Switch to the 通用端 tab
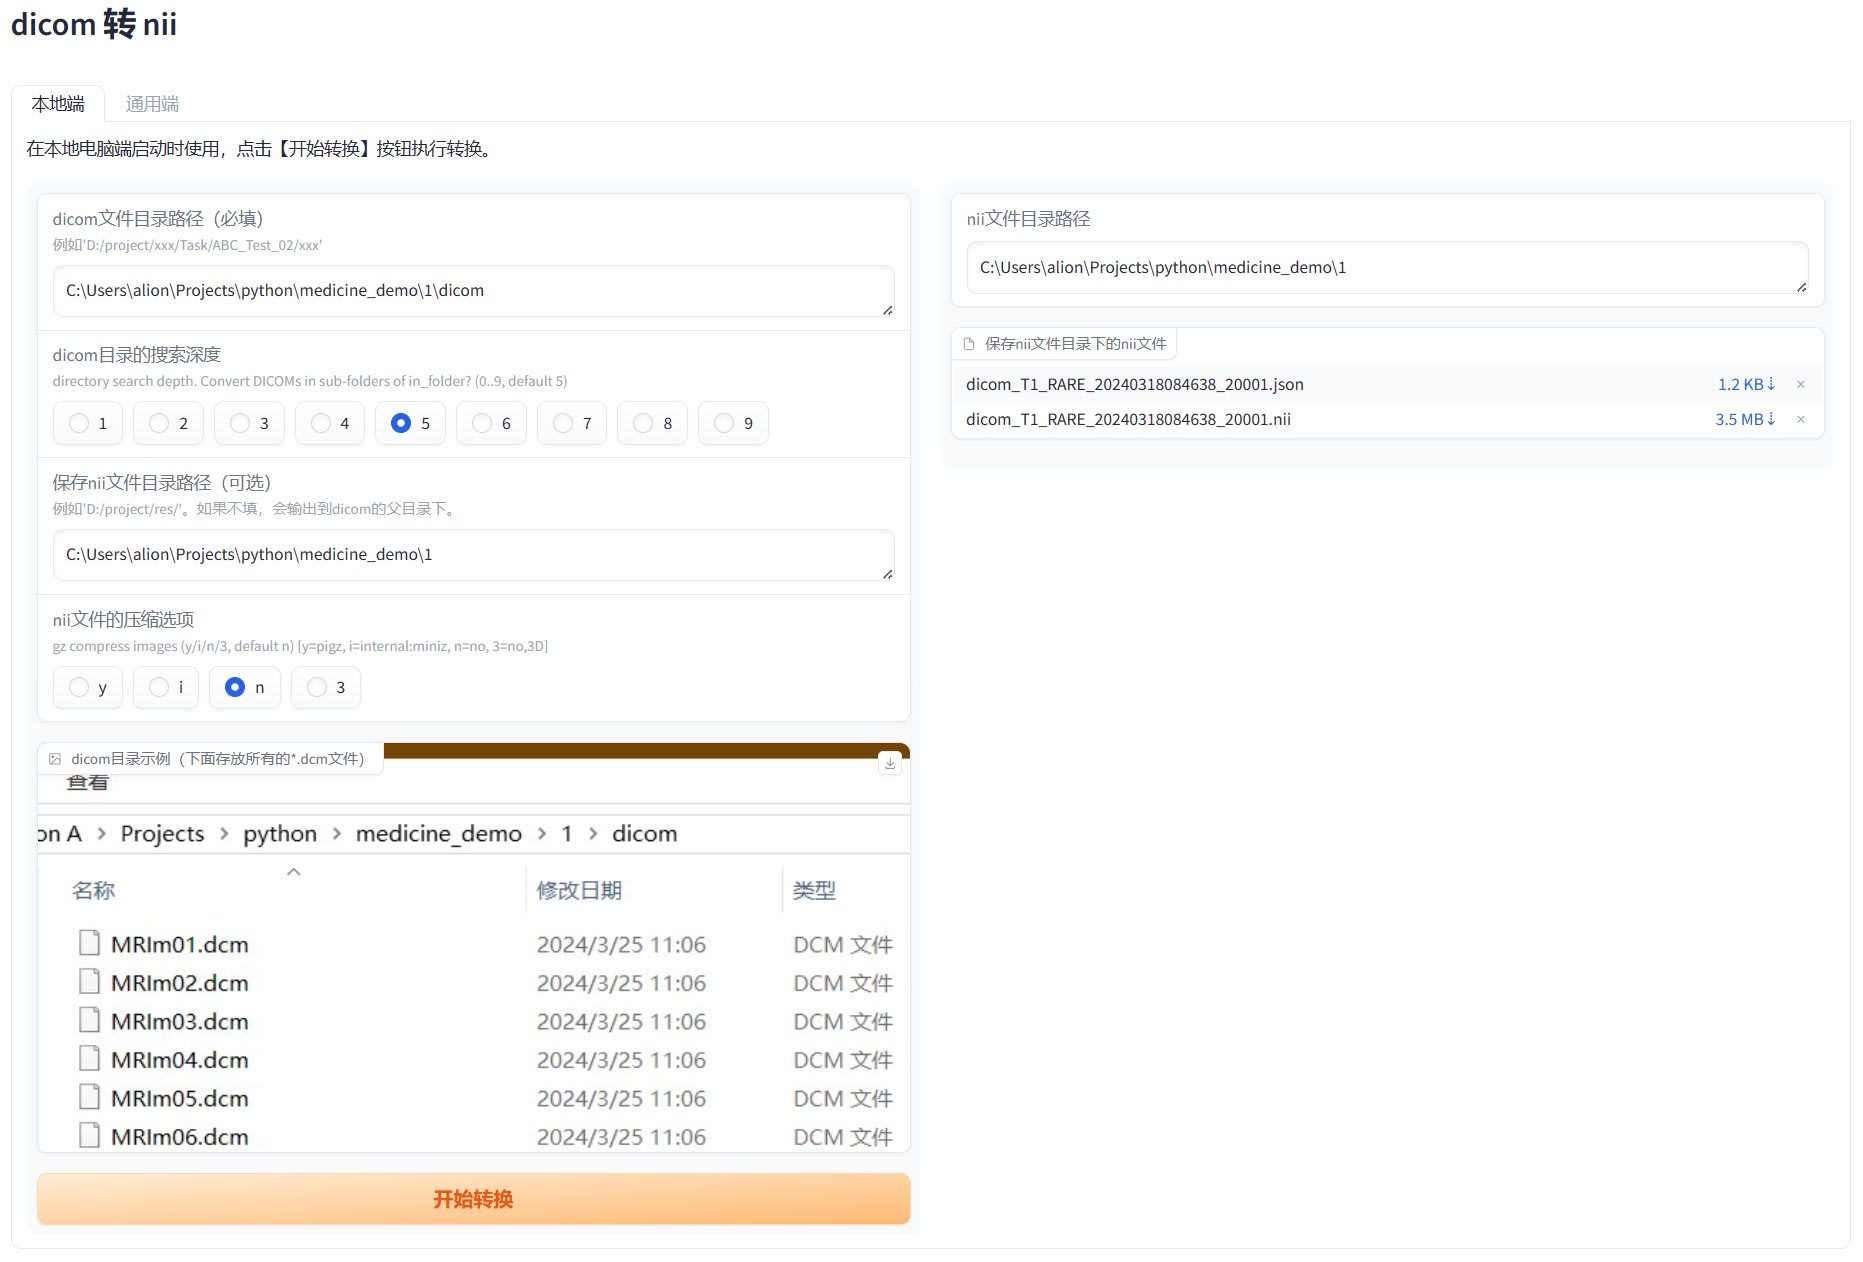The height and width of the screenshot is (1262, 1863). (152, 104)
